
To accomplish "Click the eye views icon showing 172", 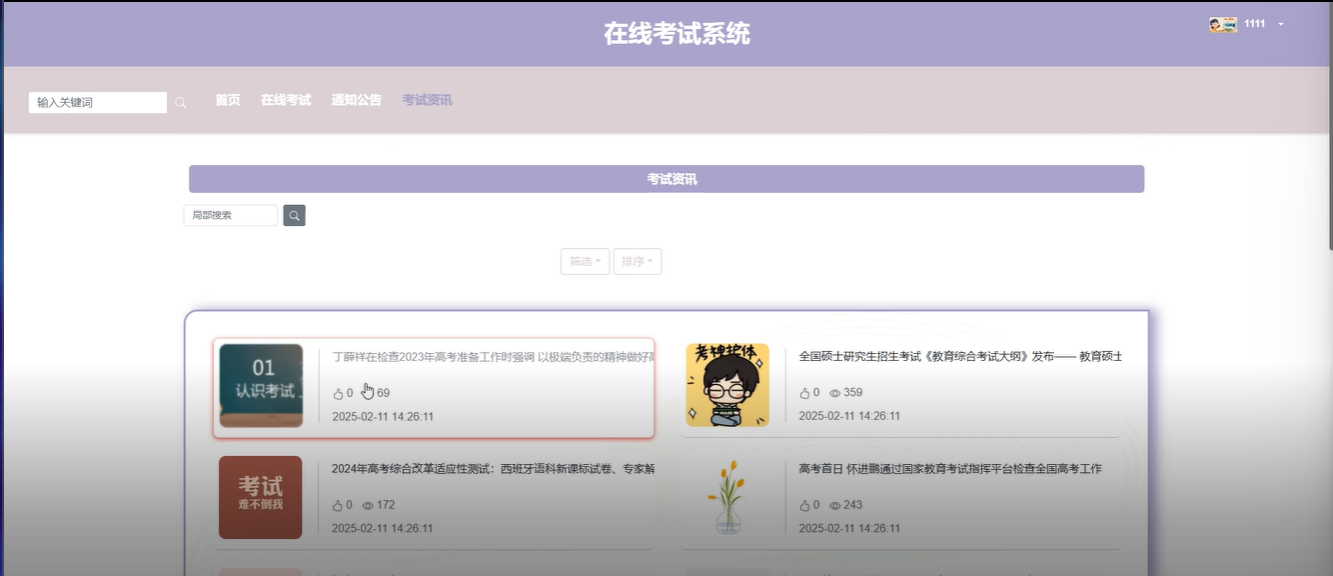I will [x=368, y=505].
